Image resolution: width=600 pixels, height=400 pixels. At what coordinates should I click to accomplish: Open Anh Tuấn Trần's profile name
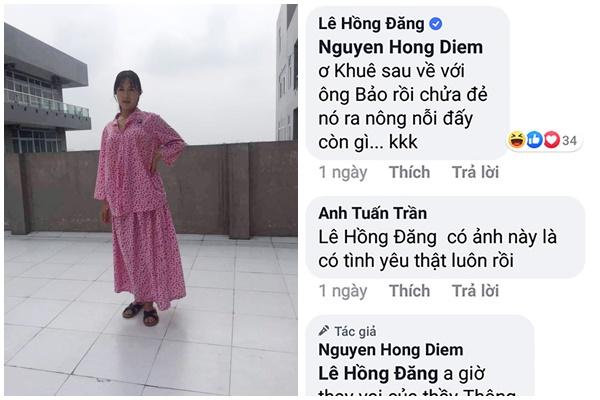tap(373, 213)
